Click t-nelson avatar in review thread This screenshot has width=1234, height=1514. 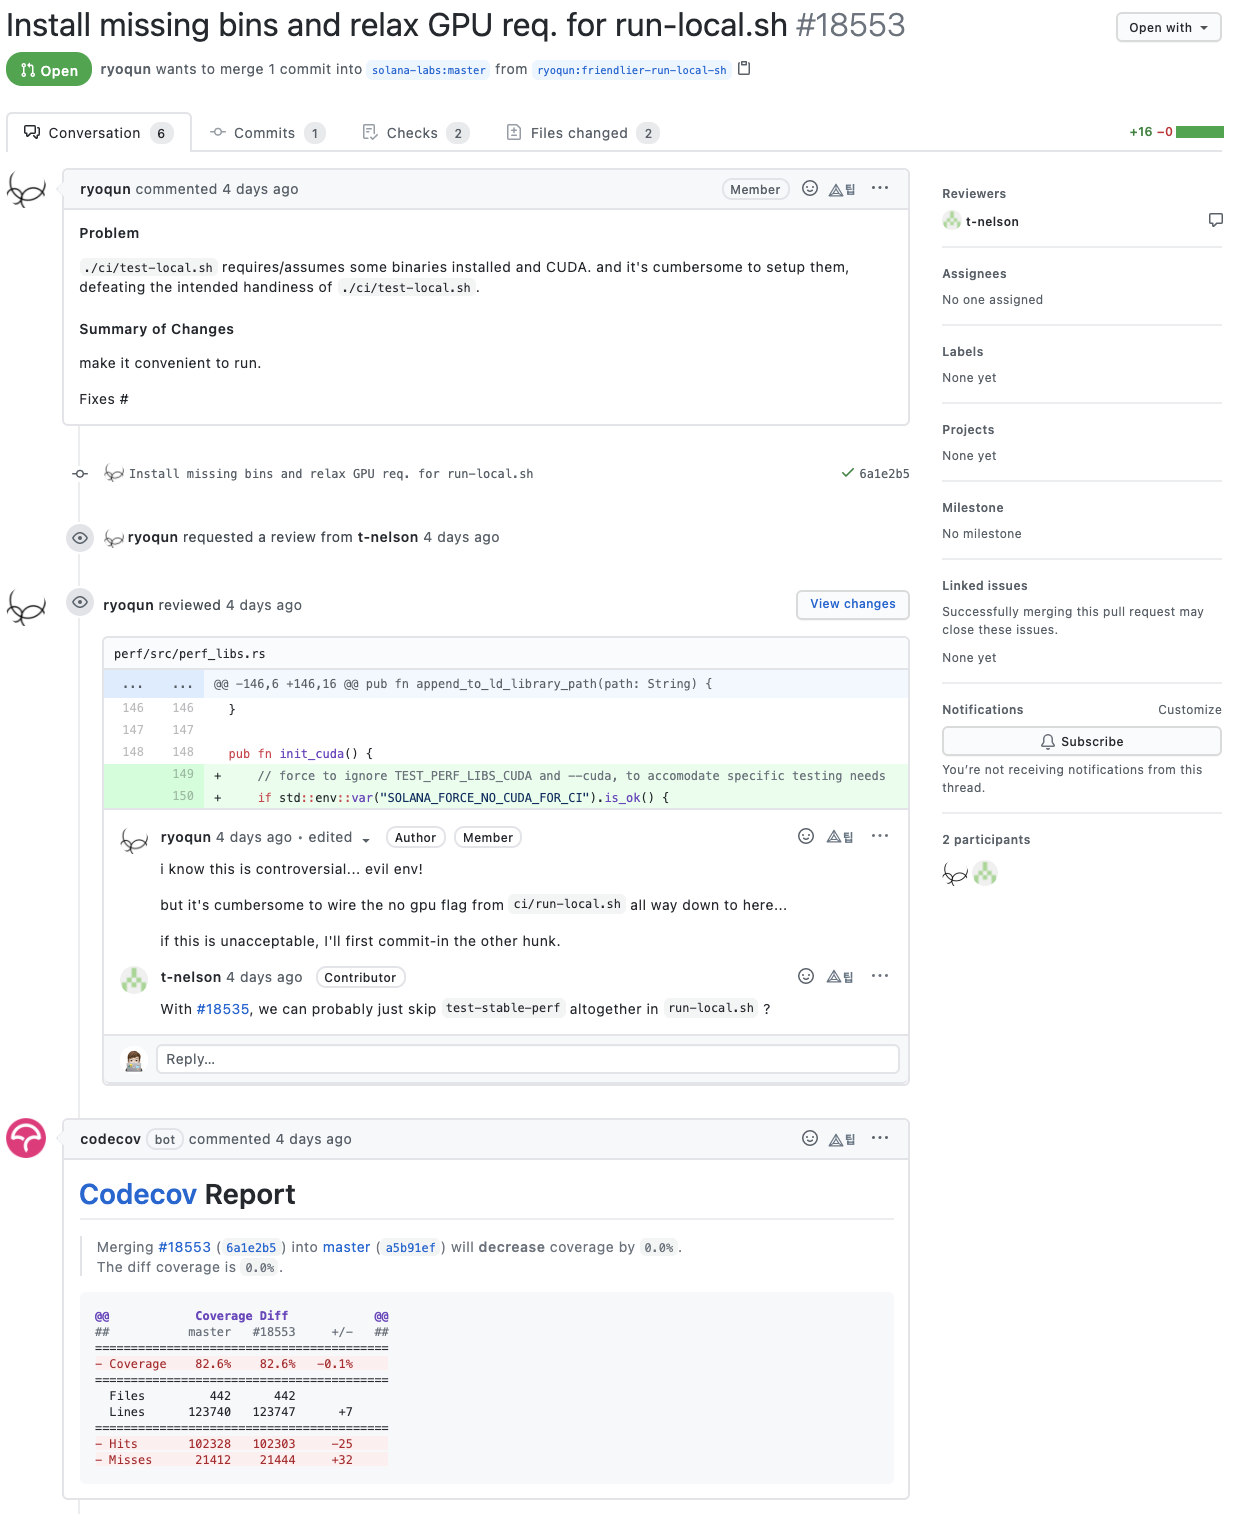tap(134, 979)
